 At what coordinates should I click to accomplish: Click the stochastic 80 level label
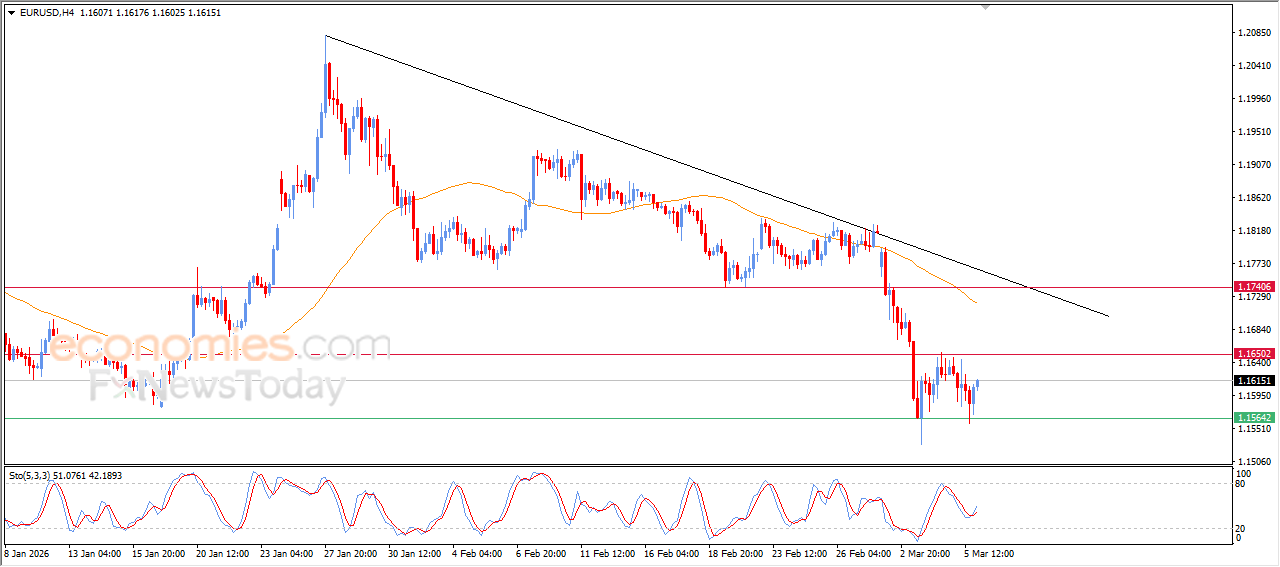point(1241,484)
